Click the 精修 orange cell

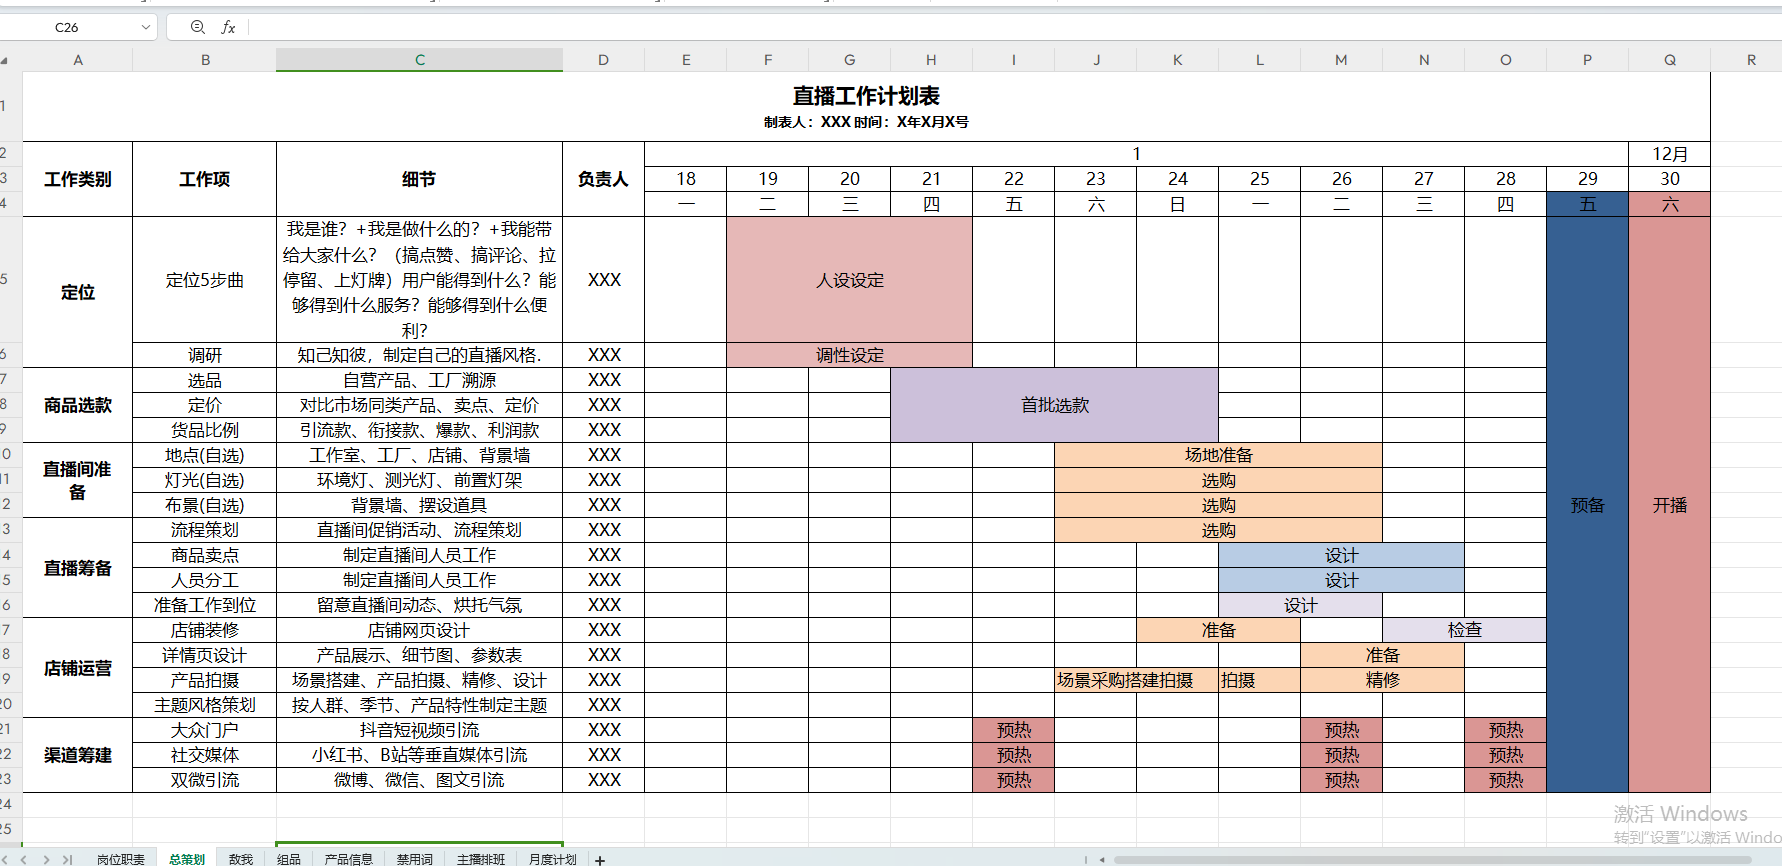tap(1383, 680)
